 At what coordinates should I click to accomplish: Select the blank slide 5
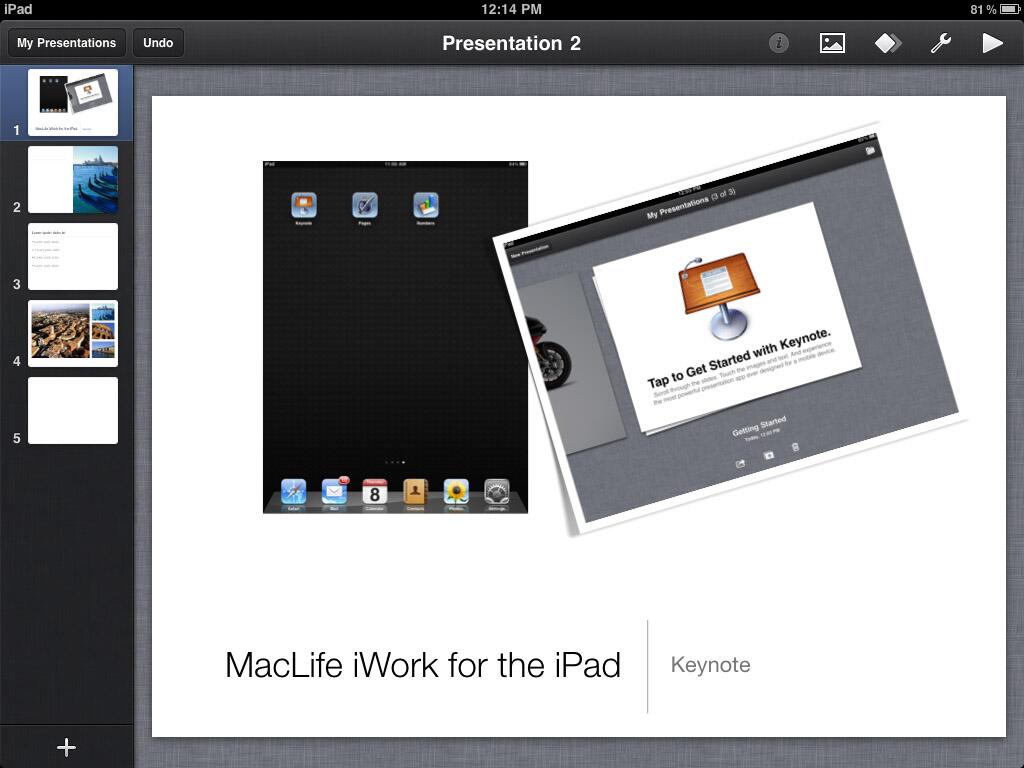click(x=74, y=410)
